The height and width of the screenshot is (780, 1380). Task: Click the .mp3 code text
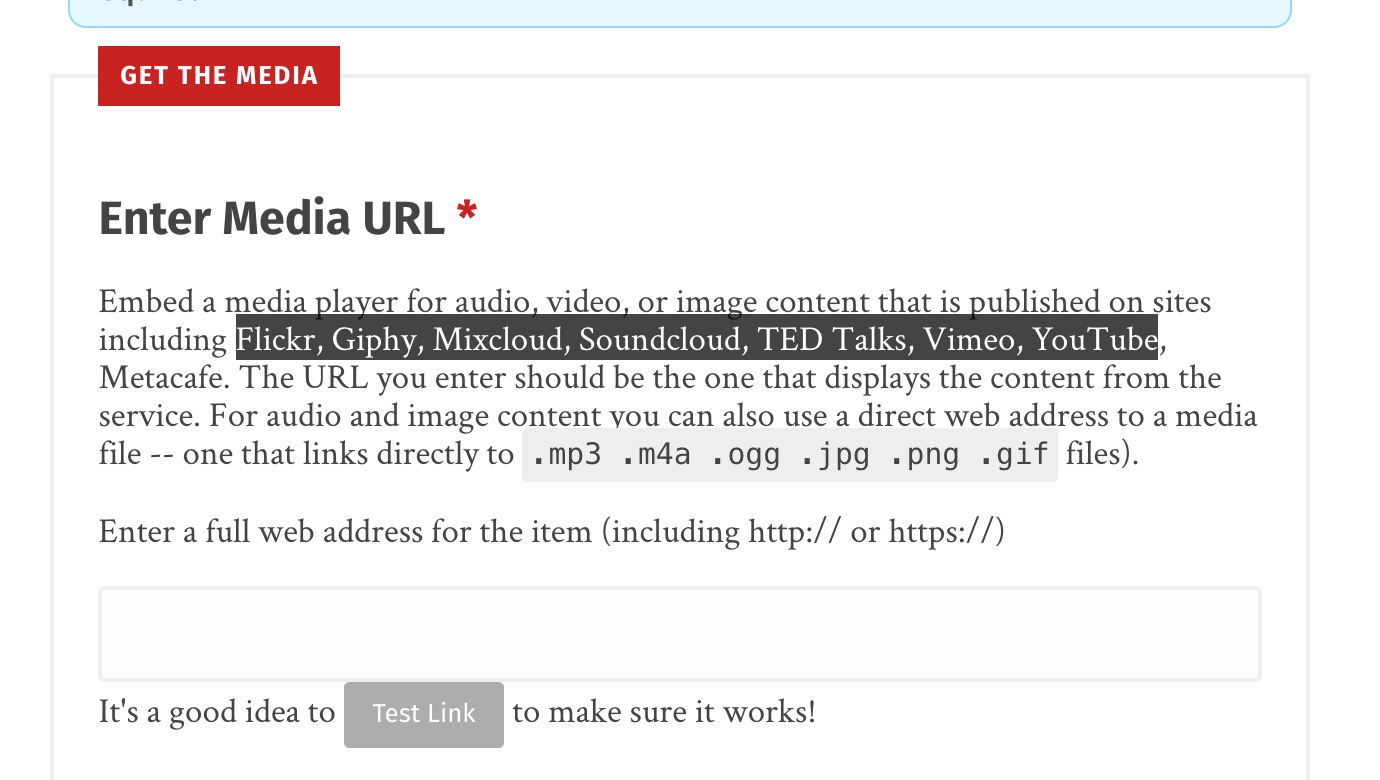coord(567,455)
